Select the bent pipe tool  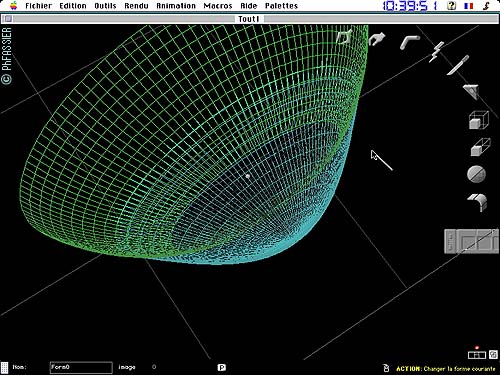point(410,42)
